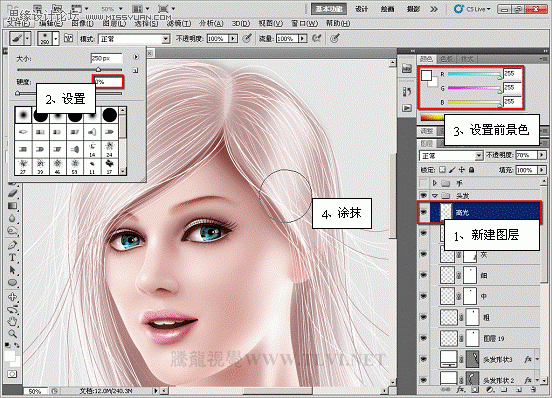Click create new brush preset icon
Image resolution: width=552 pixels, height=398 pixels.
point(136,70)
